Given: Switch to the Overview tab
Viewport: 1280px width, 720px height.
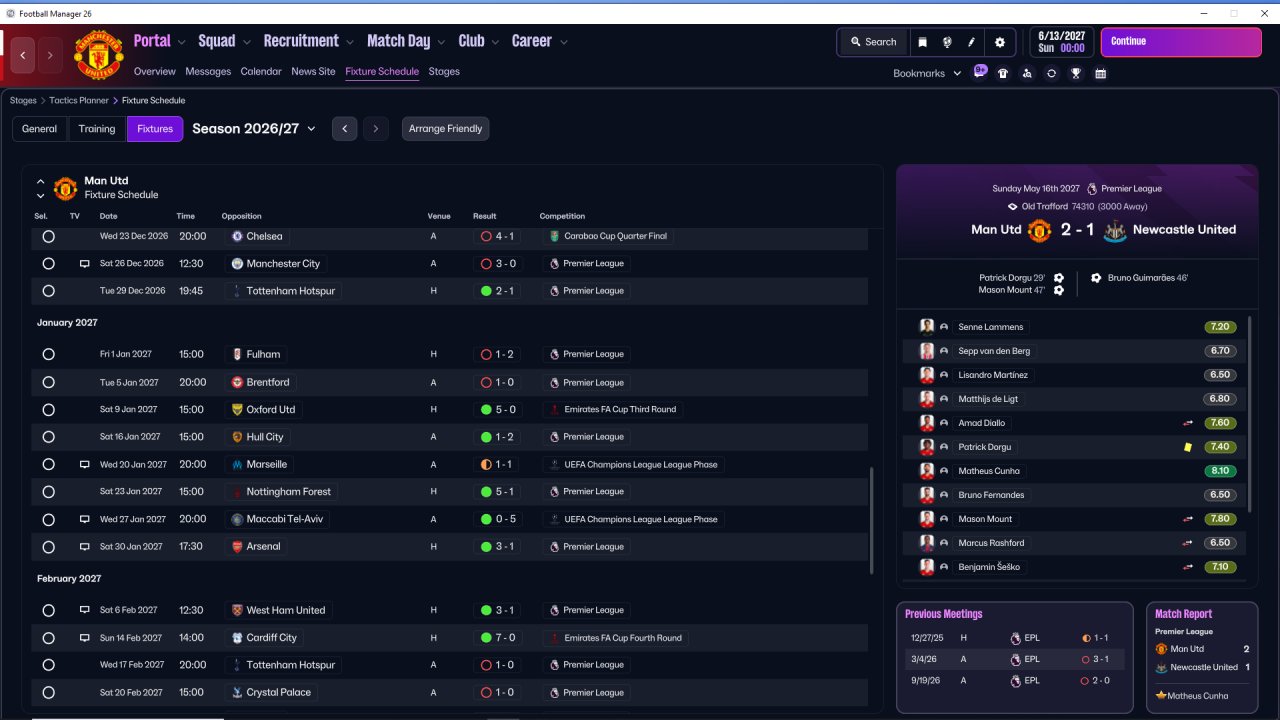Looking at the screenshot, I should click(x=155, y=72).
